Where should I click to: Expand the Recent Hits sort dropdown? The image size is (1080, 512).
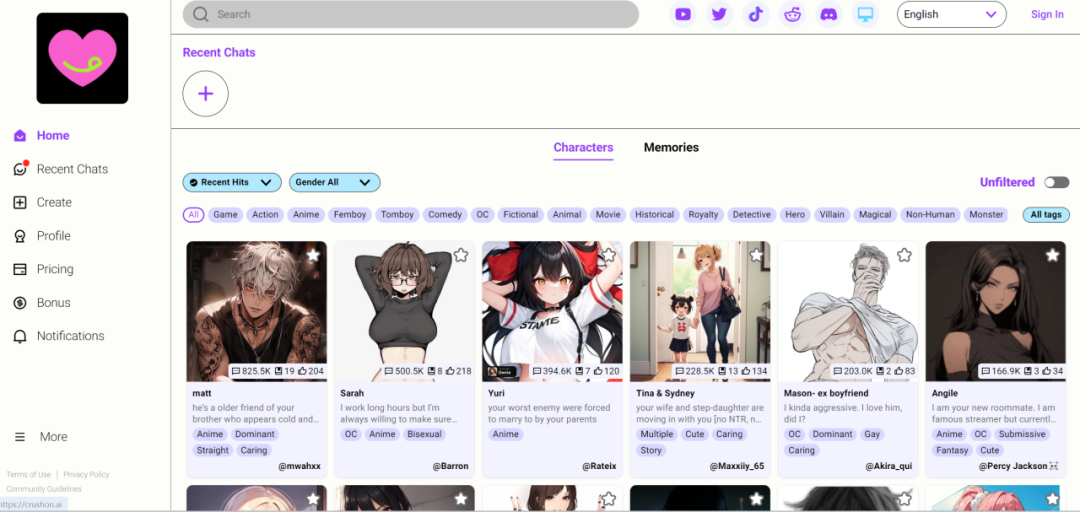point(232,182)
